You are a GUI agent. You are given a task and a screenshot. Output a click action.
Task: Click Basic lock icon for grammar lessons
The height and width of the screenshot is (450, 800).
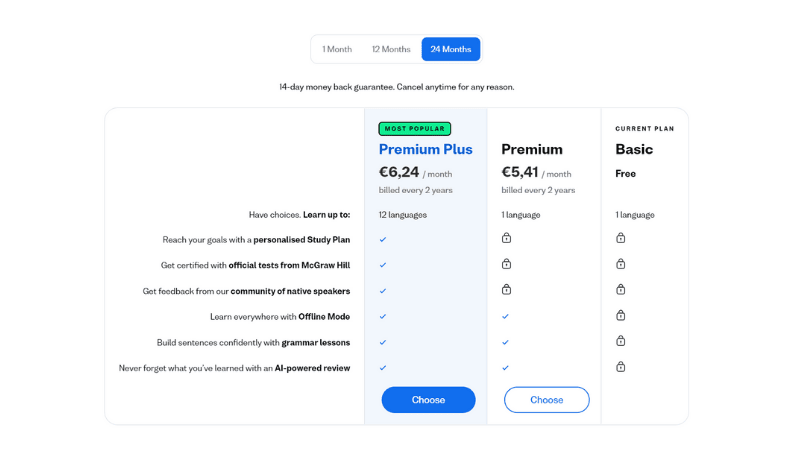(x=620, y=341)
